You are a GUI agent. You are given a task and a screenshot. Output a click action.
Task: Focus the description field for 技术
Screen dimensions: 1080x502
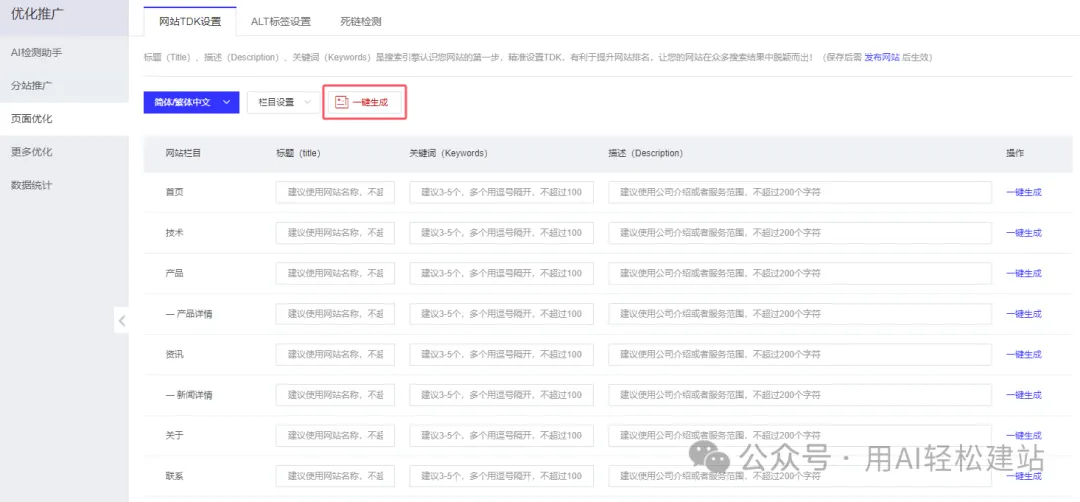tap(800, 233)
